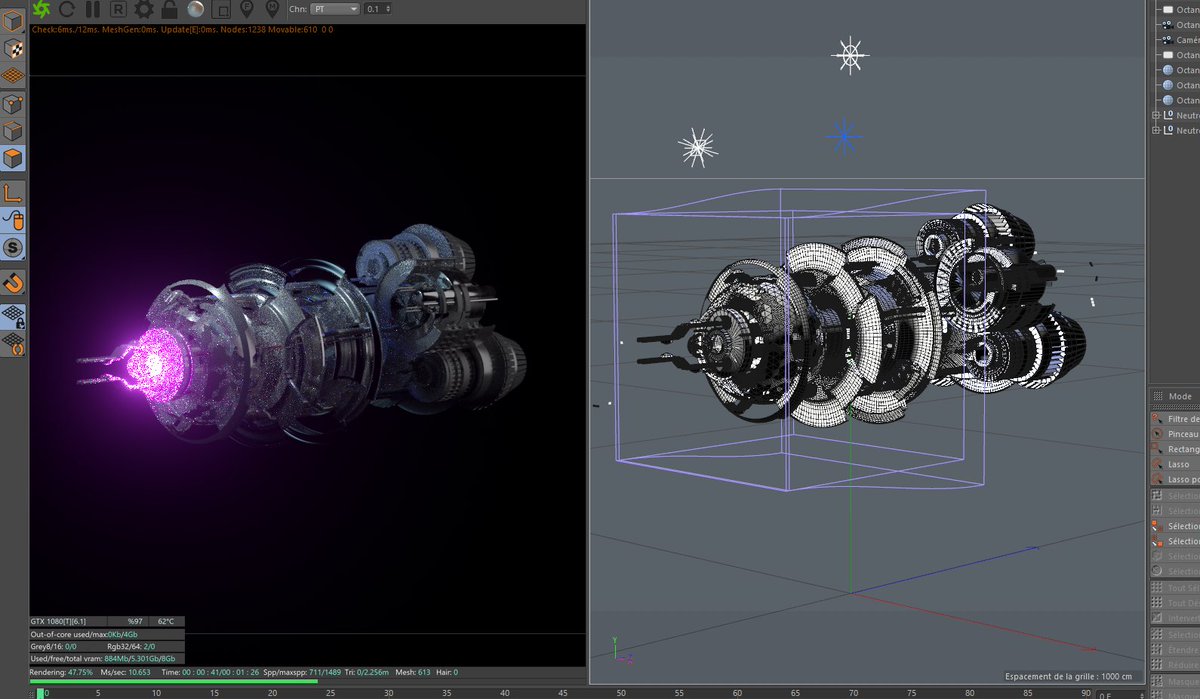
Task: Adjust the 0.1 value stepper arrows
Action: 387,8
